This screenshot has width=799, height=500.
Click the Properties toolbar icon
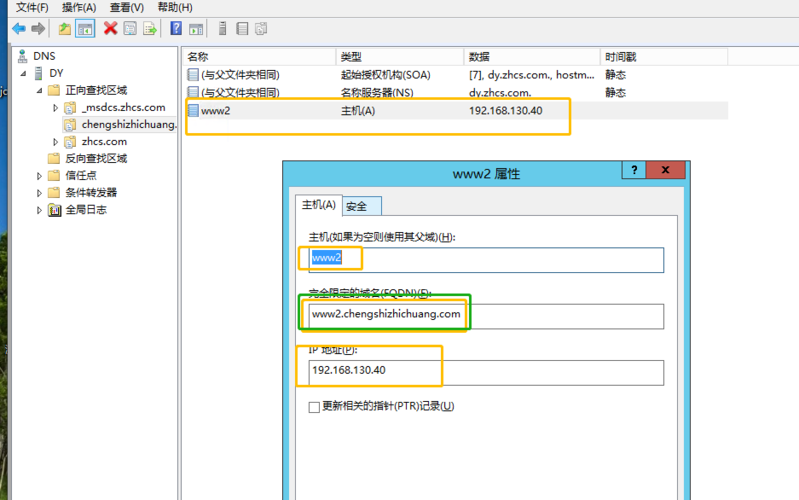pyautogui.click(x=130, y=28)
